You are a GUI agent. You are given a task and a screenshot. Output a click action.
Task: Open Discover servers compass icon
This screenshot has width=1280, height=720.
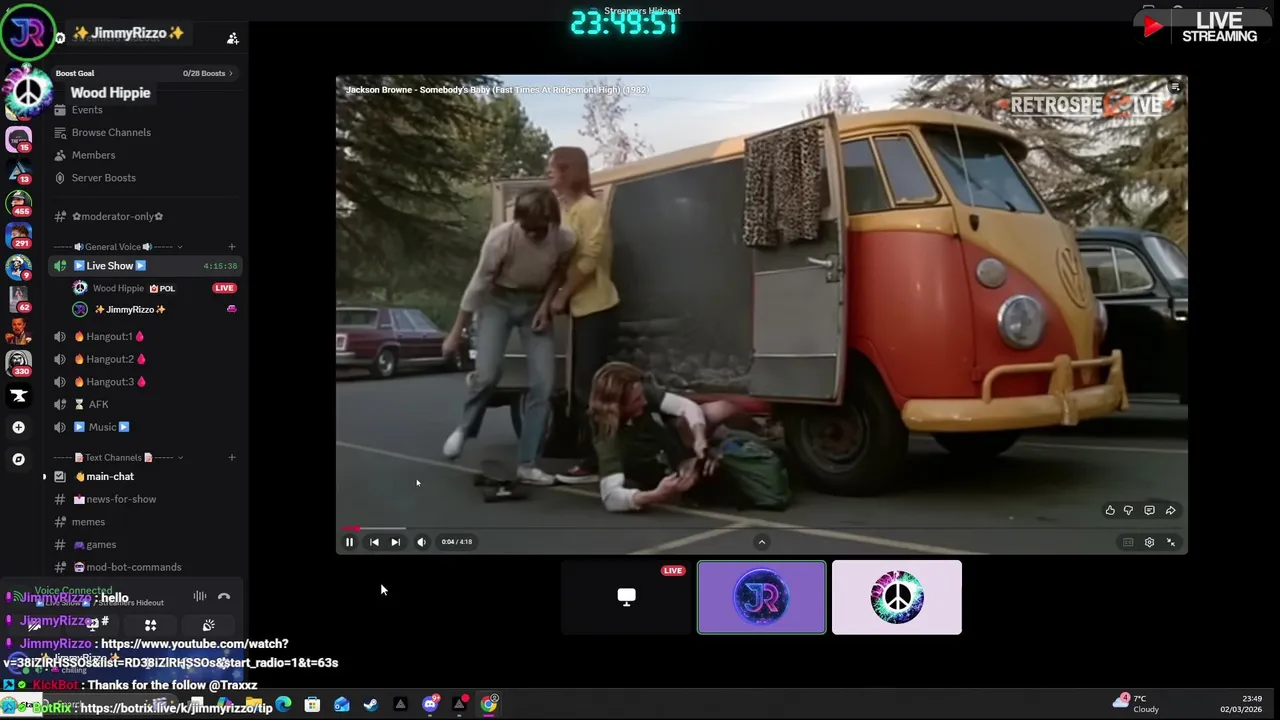pos(18,459)
